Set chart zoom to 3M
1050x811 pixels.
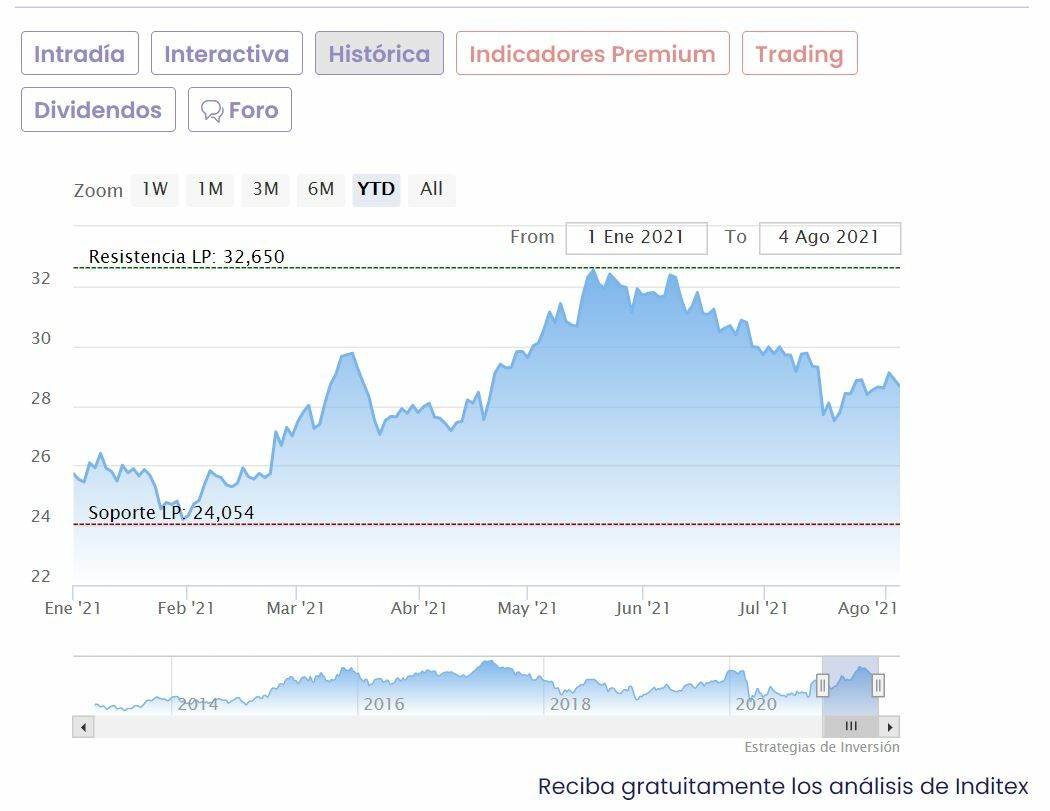click(265, 189)
